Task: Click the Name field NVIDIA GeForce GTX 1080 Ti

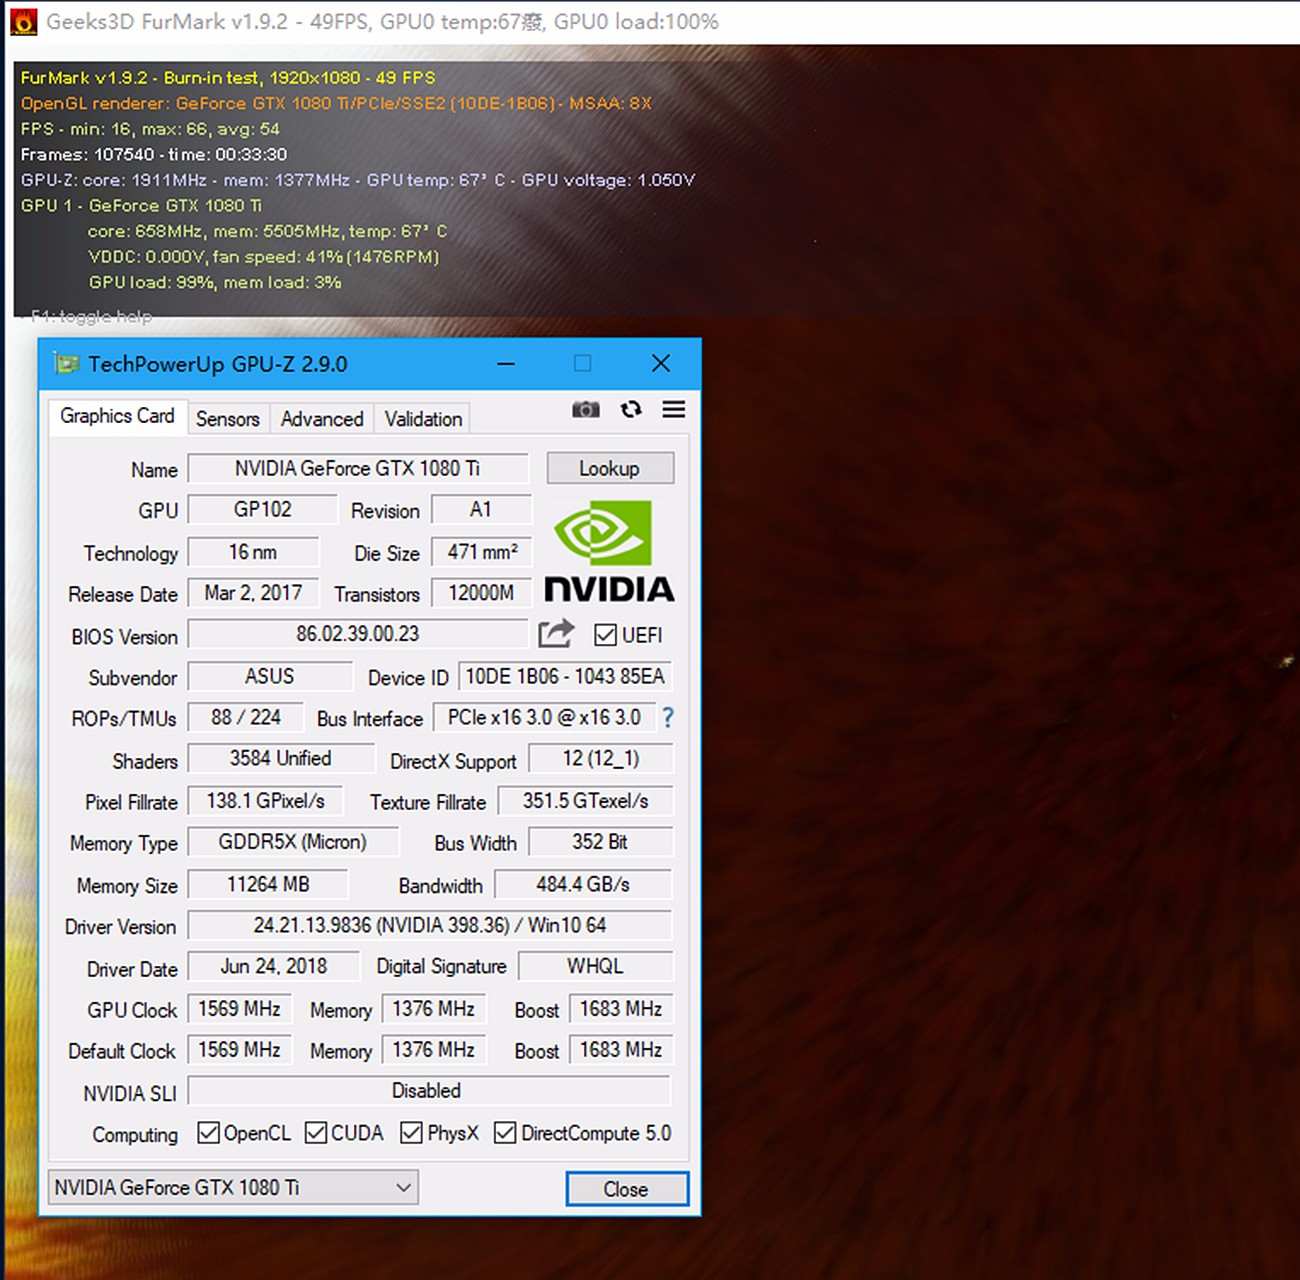Action: tap(358, 468)
